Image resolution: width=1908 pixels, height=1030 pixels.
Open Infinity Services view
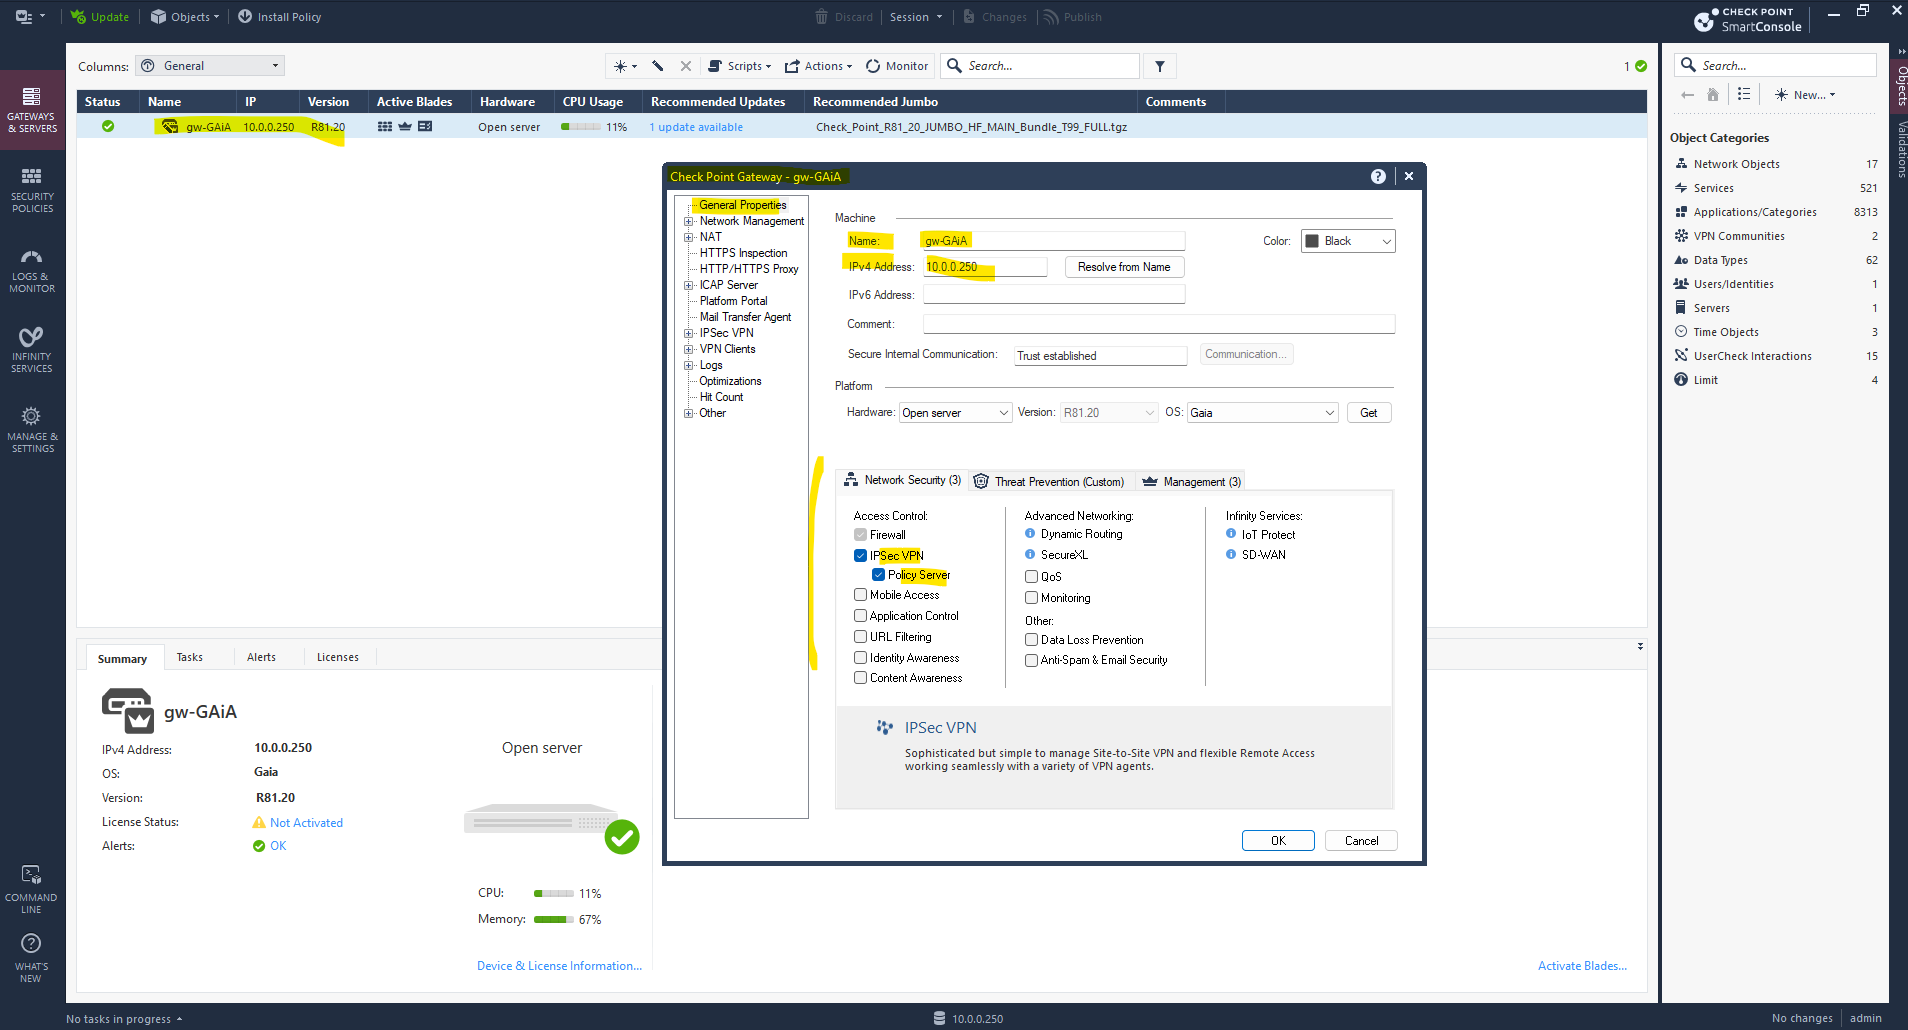(x=32, y=350)
